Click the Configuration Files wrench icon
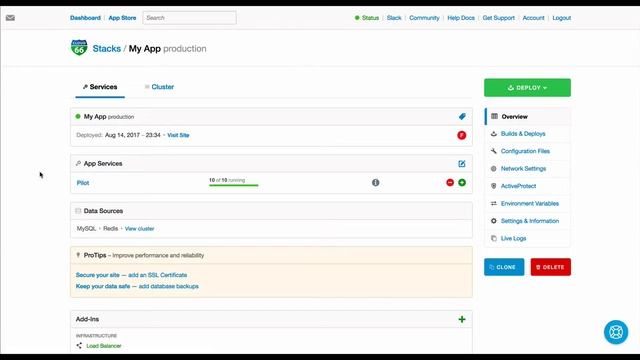Viewport: 640px width, 360px height. pos(493,151)
